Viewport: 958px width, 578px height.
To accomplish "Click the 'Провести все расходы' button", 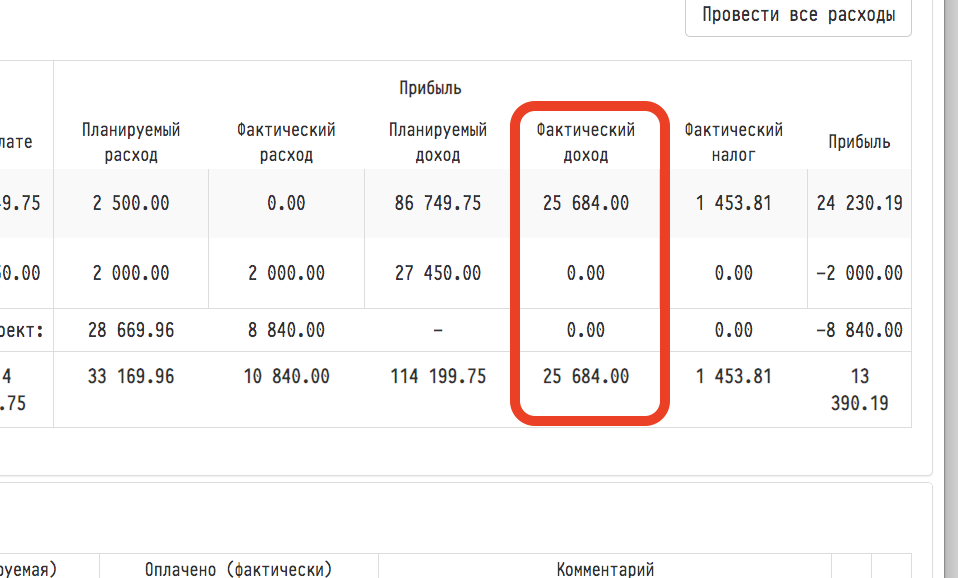I will 798,16.
